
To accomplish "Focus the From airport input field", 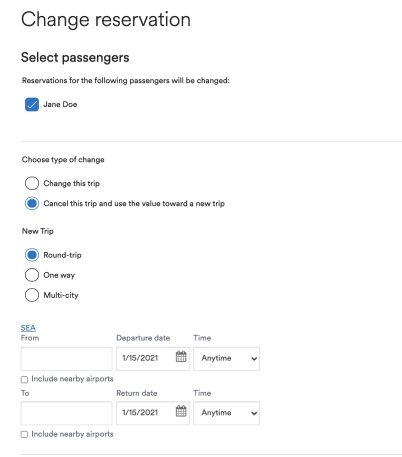I will point(66,359).
